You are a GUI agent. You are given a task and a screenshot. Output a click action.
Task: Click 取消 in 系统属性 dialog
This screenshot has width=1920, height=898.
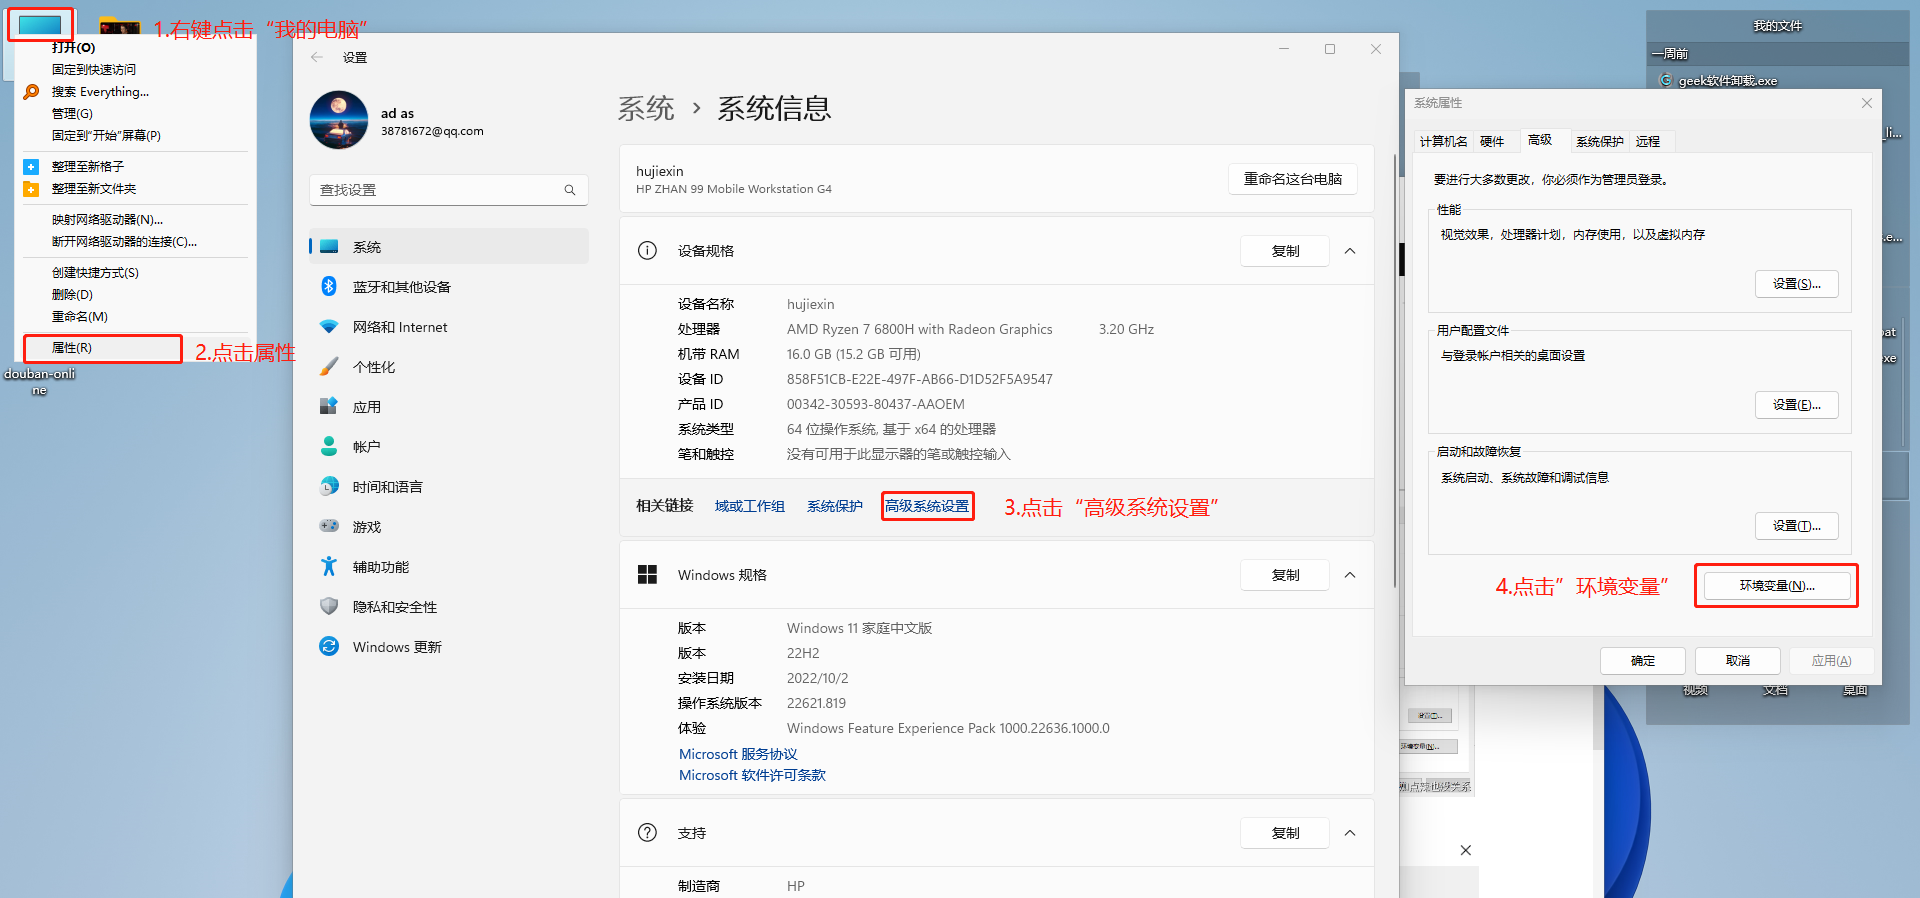(1738, 661)
